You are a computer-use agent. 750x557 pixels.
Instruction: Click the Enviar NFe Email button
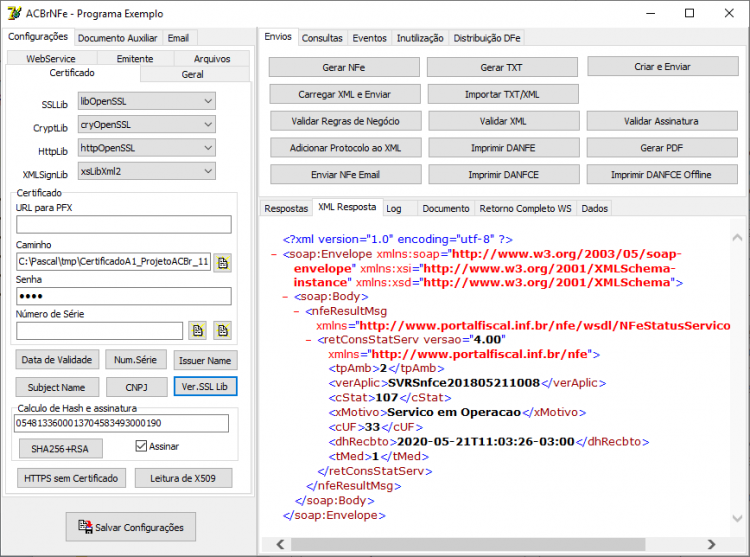(x=345, y=175)
